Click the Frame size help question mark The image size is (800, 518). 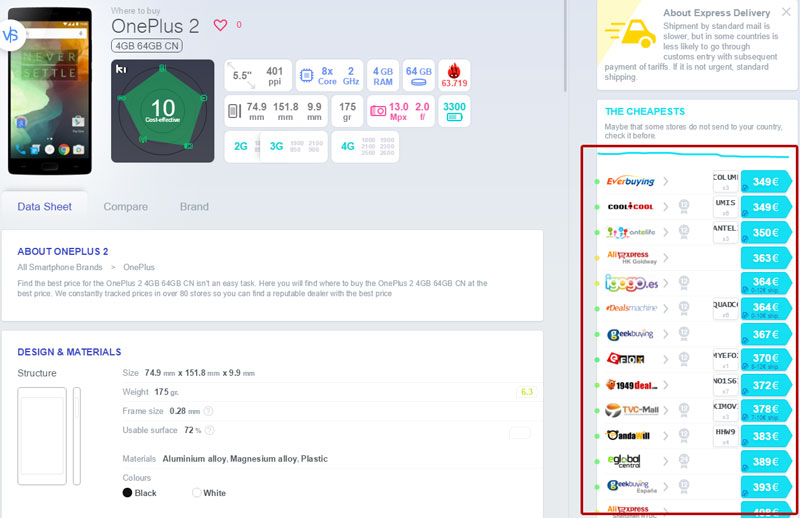208,411
